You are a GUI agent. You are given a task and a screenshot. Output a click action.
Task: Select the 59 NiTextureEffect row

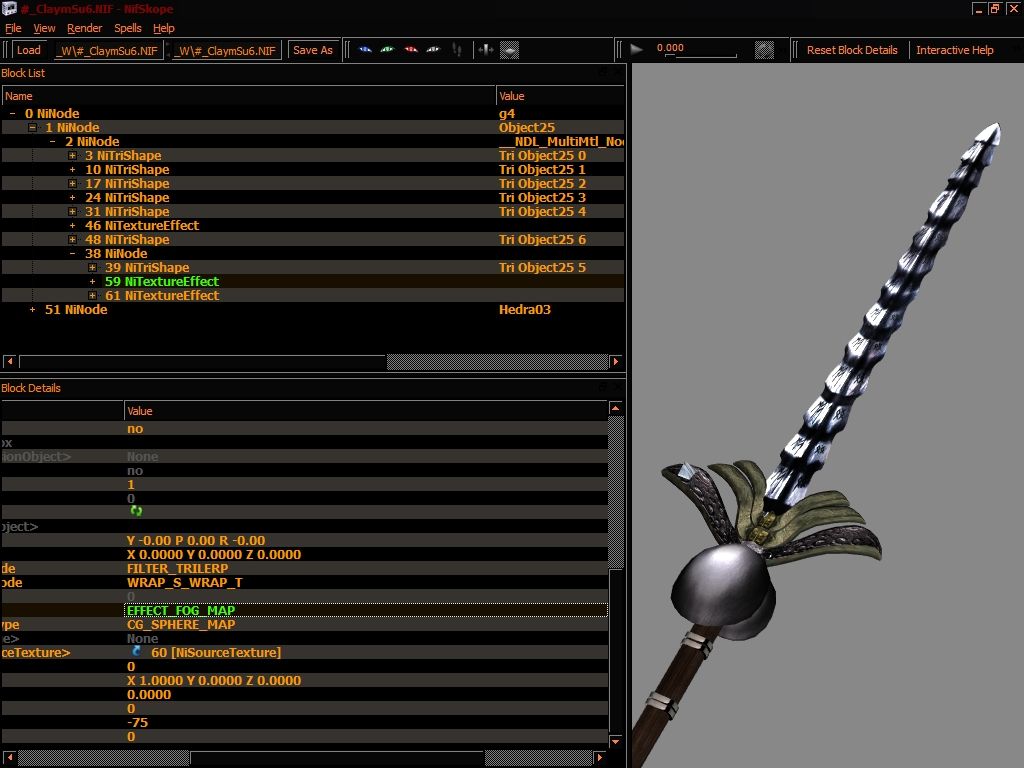pyautogui.click(x=313, y=281)
